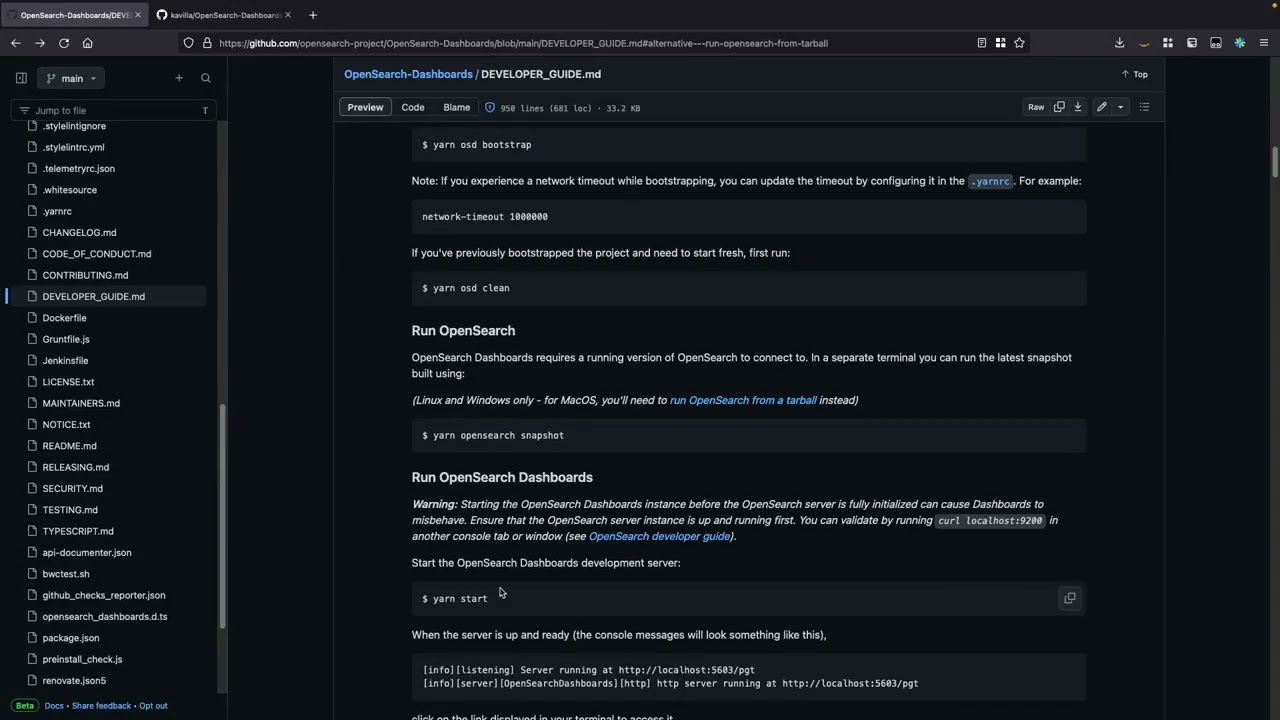Open Jenkinsfile in the file tree
The height and width of the screenshot is (720, 1280).
click(x=65, y=361)
